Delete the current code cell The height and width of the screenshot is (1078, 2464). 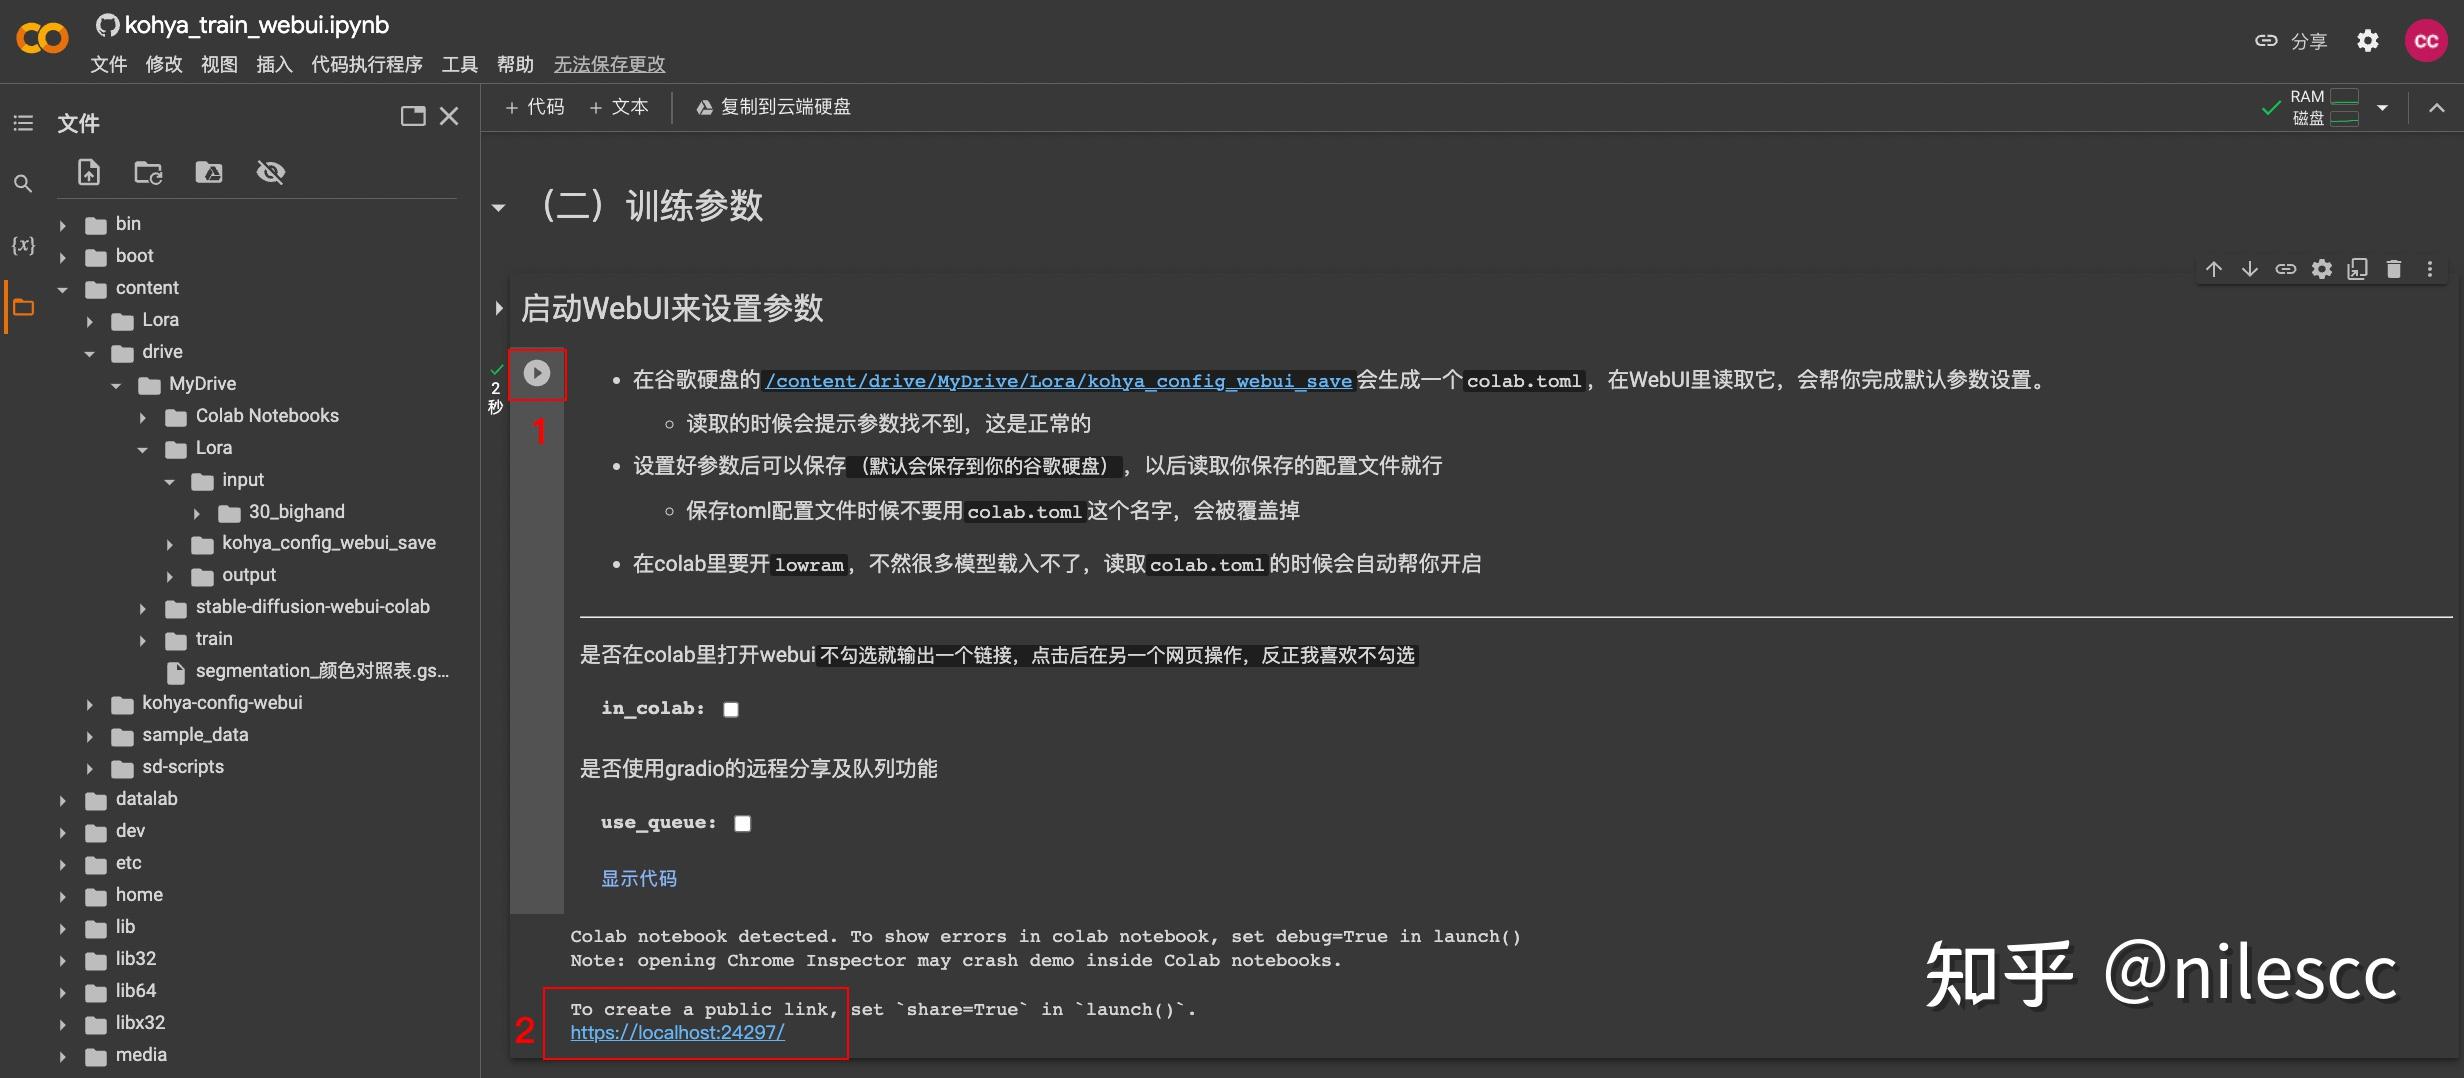click(x=2392, y=268)
